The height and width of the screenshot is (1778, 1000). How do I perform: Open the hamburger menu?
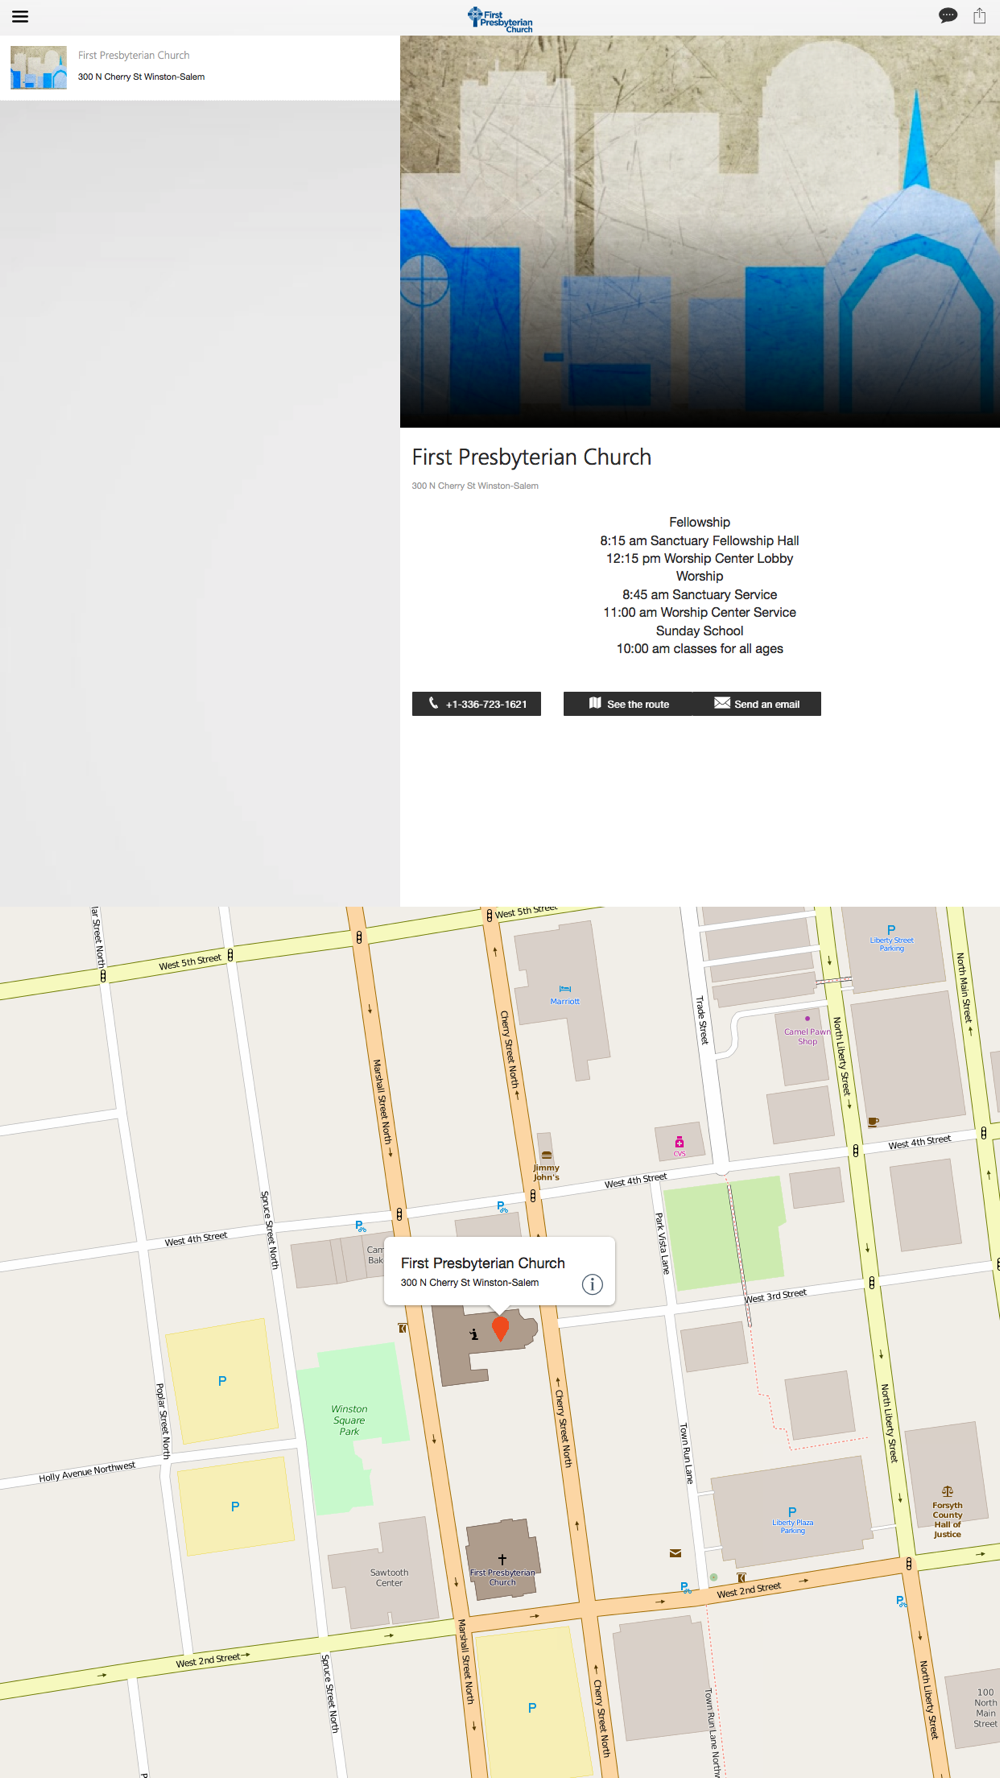point(20,16)
